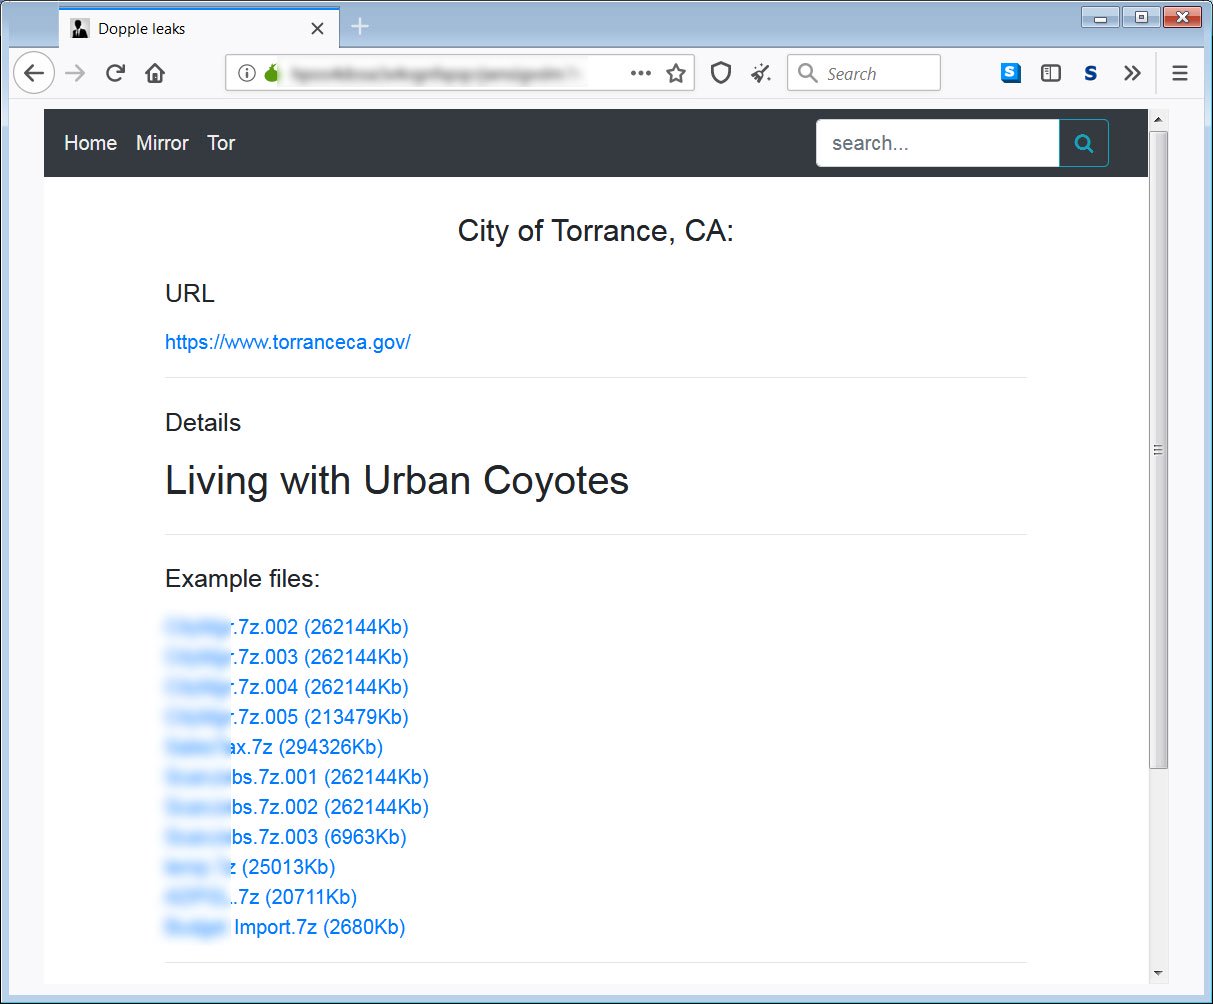Open the hamburger application menu
Viewport: 1213px width, 1004px height.
[x=1180, y=73]
